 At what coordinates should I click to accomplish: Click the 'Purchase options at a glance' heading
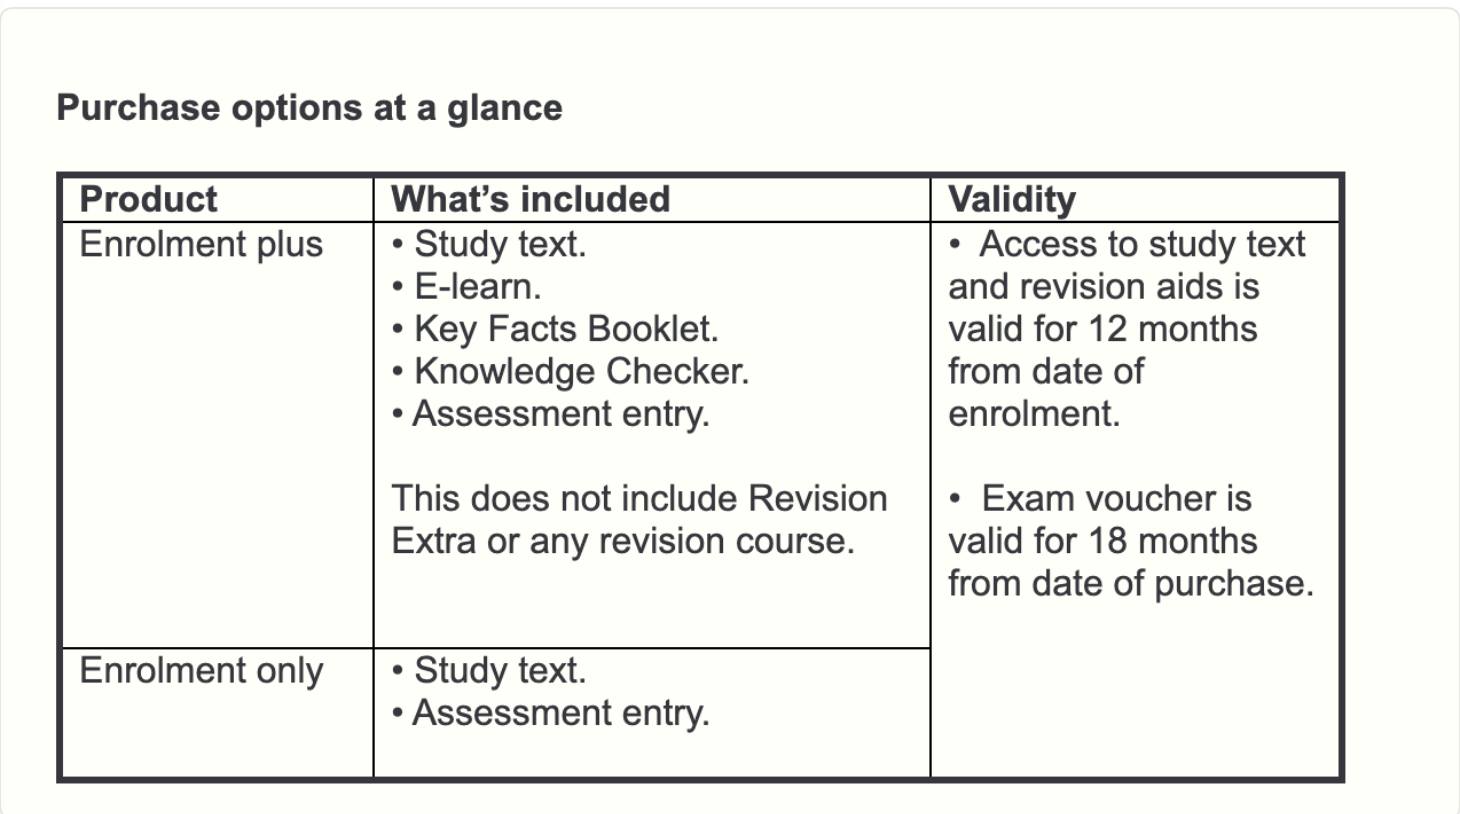coord(309,108)
